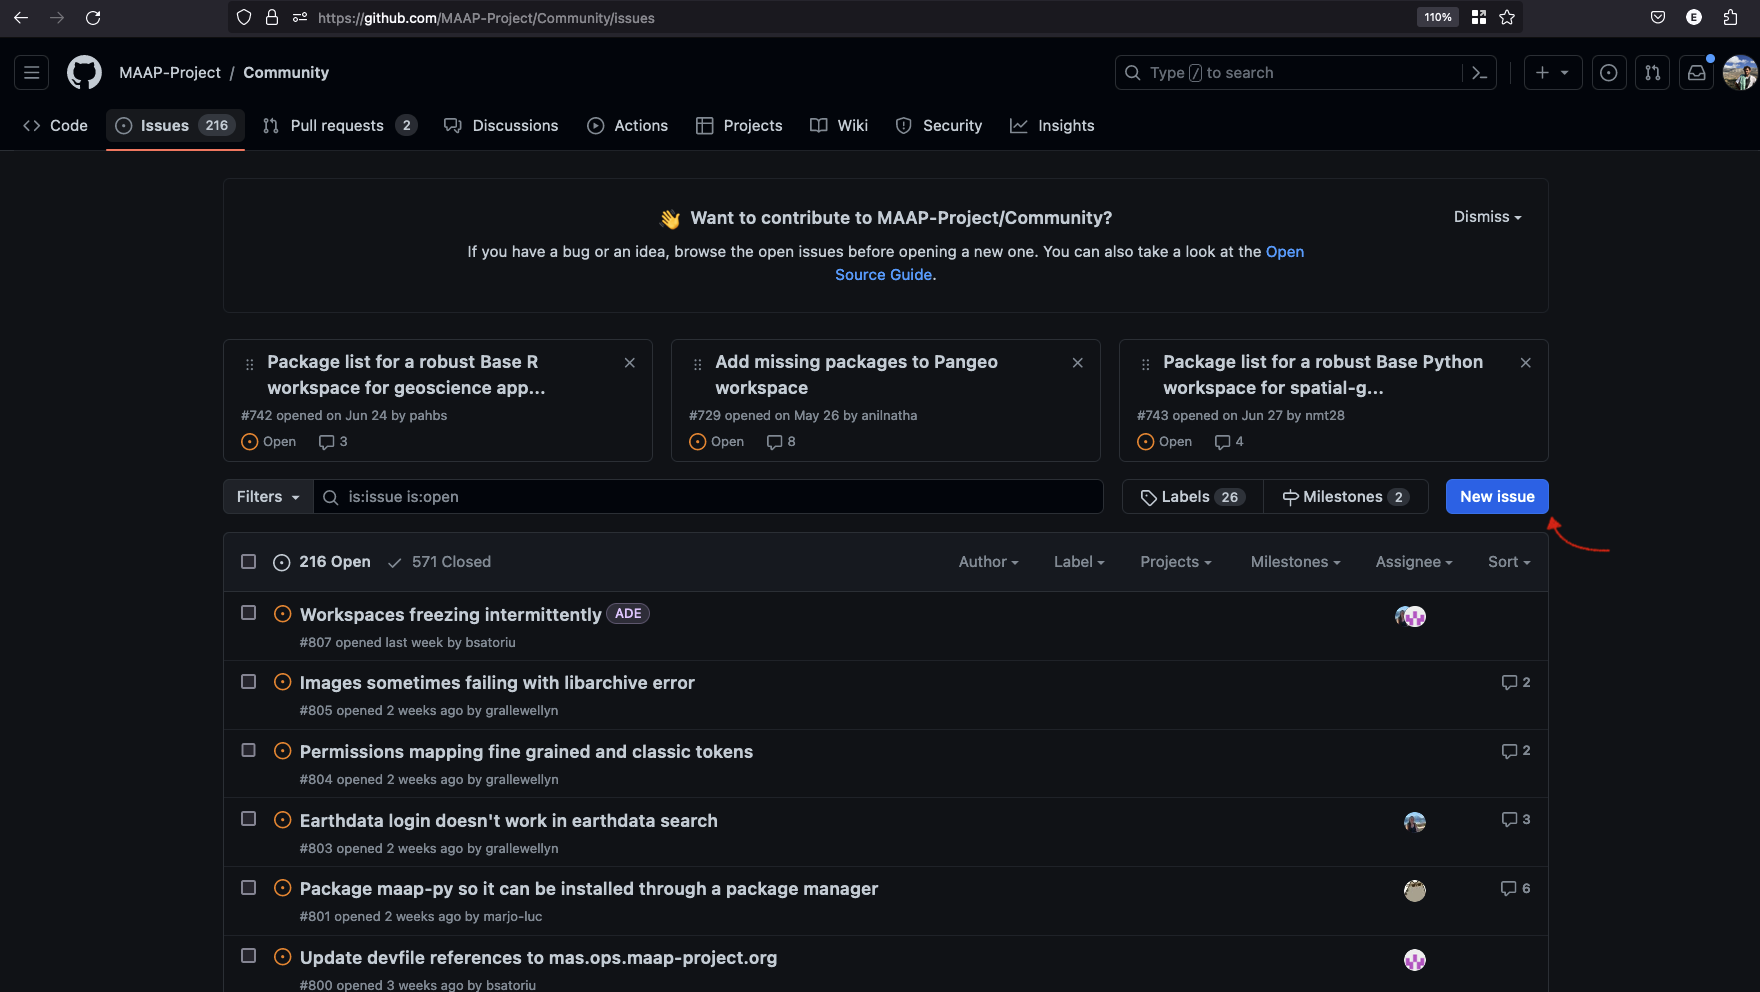Check the Workspaces freezing intermittently issue

click(249, 613)
